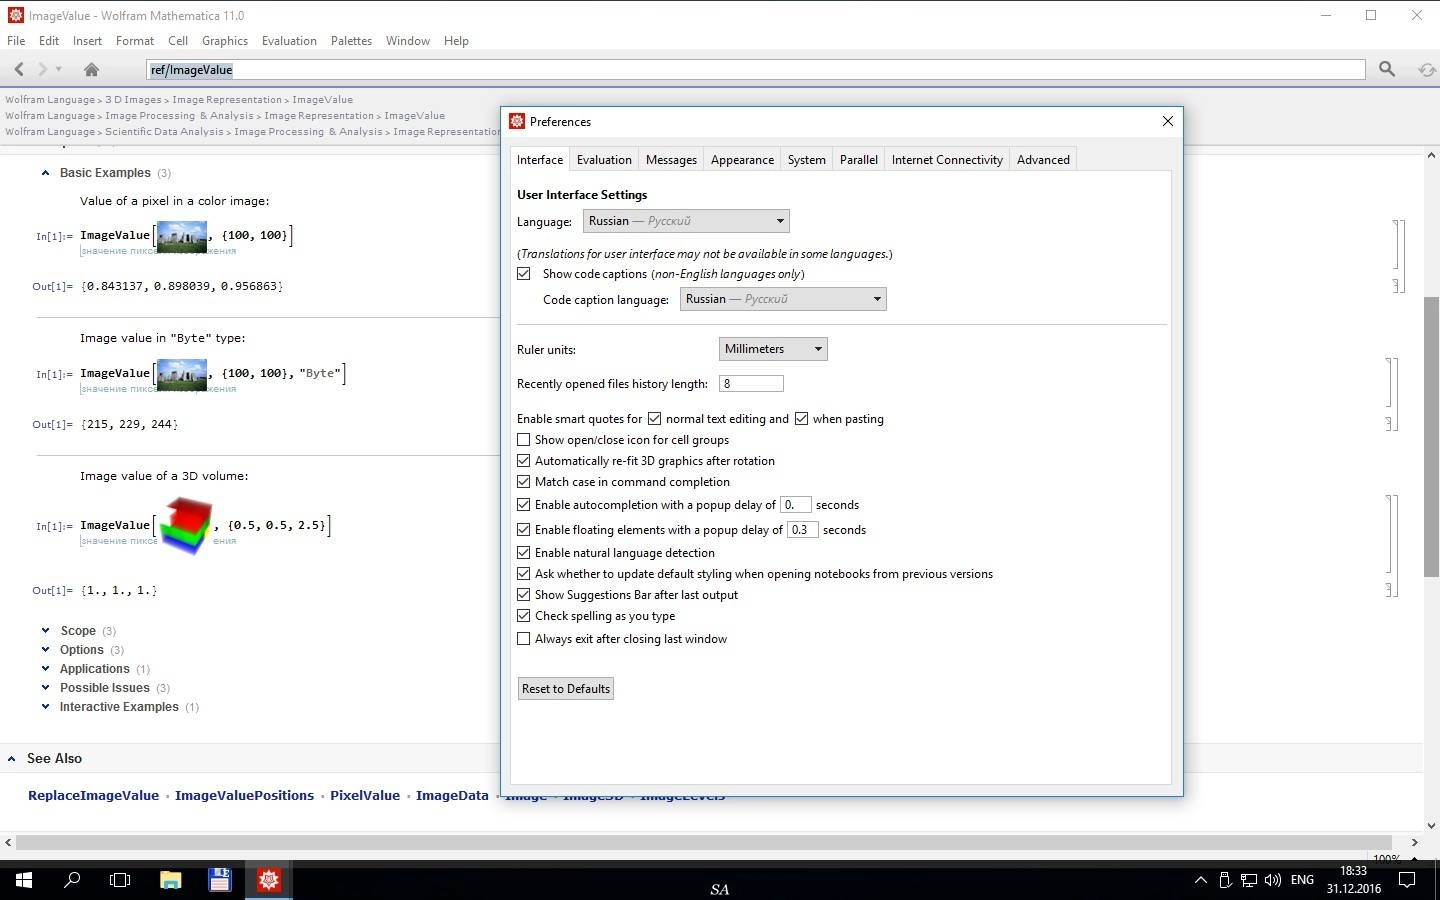Viewport: 1440px width, 900px height.
Task: Switch to the Parallel tab
Action: click(x=858, y=160)
